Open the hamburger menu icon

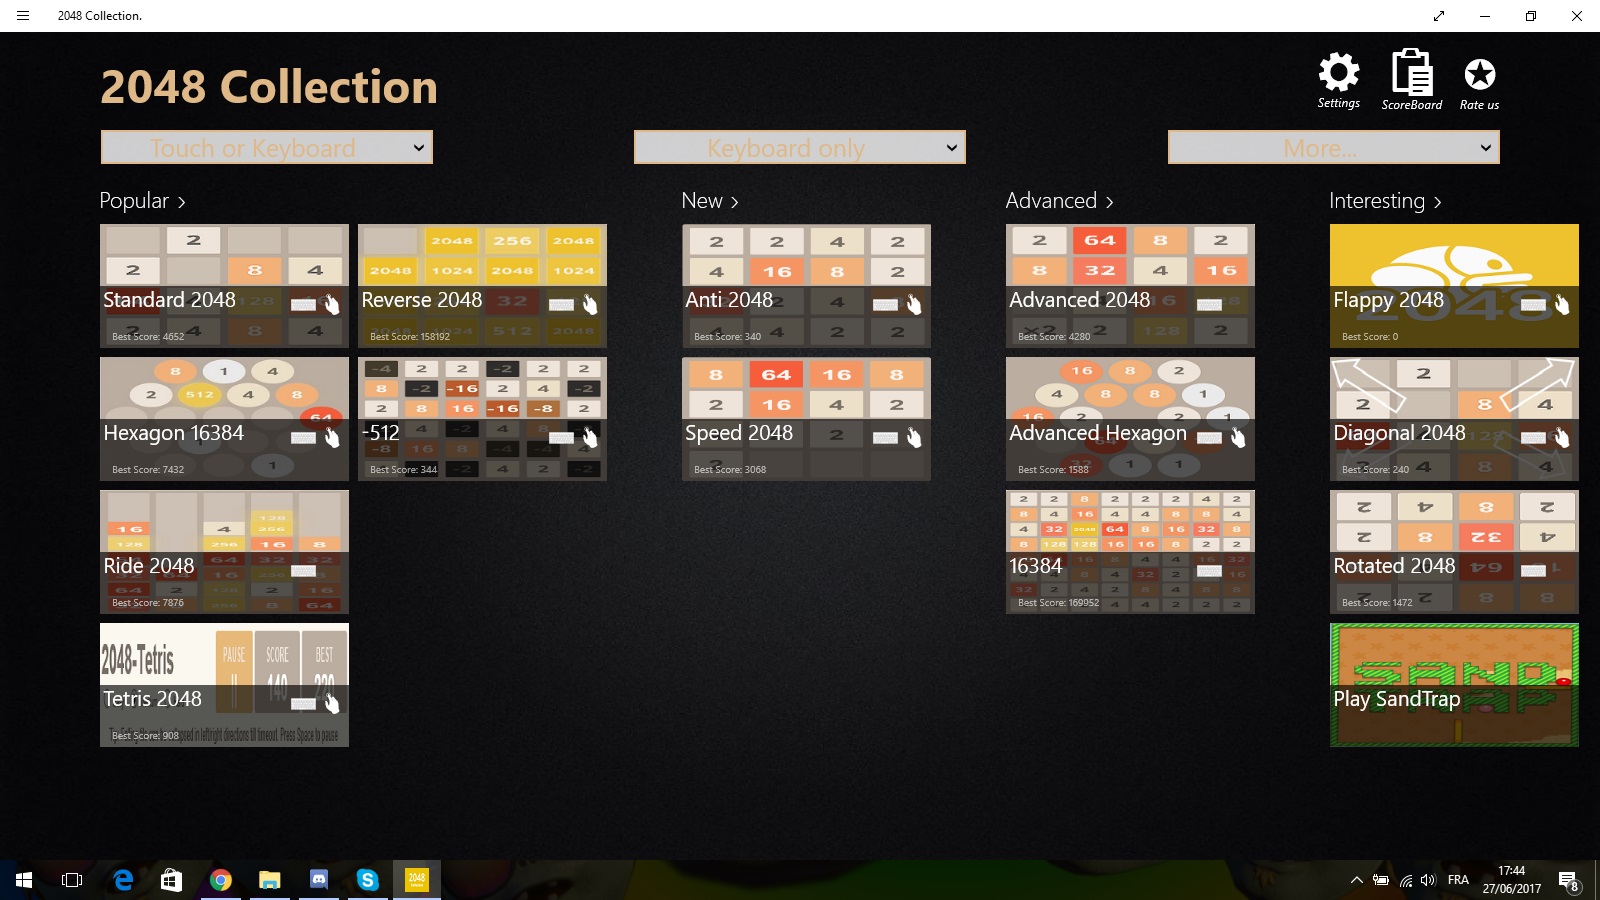23,16
